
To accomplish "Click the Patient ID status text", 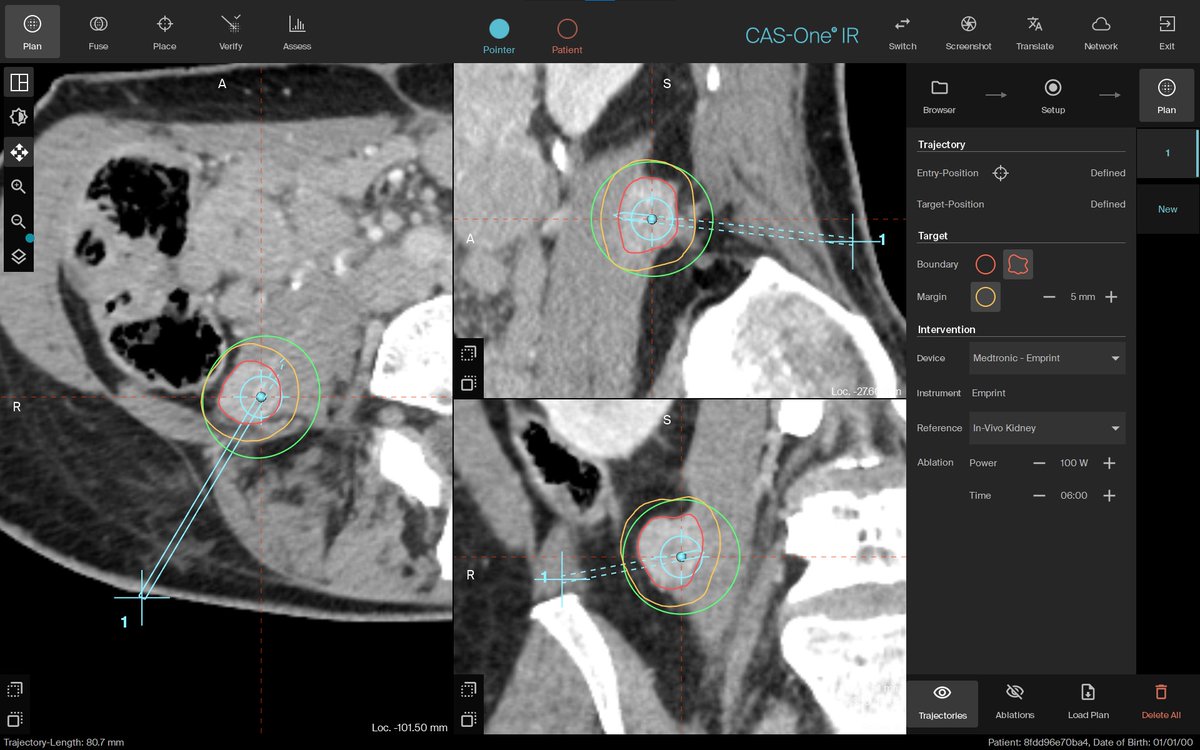I will coord(1090,742).
